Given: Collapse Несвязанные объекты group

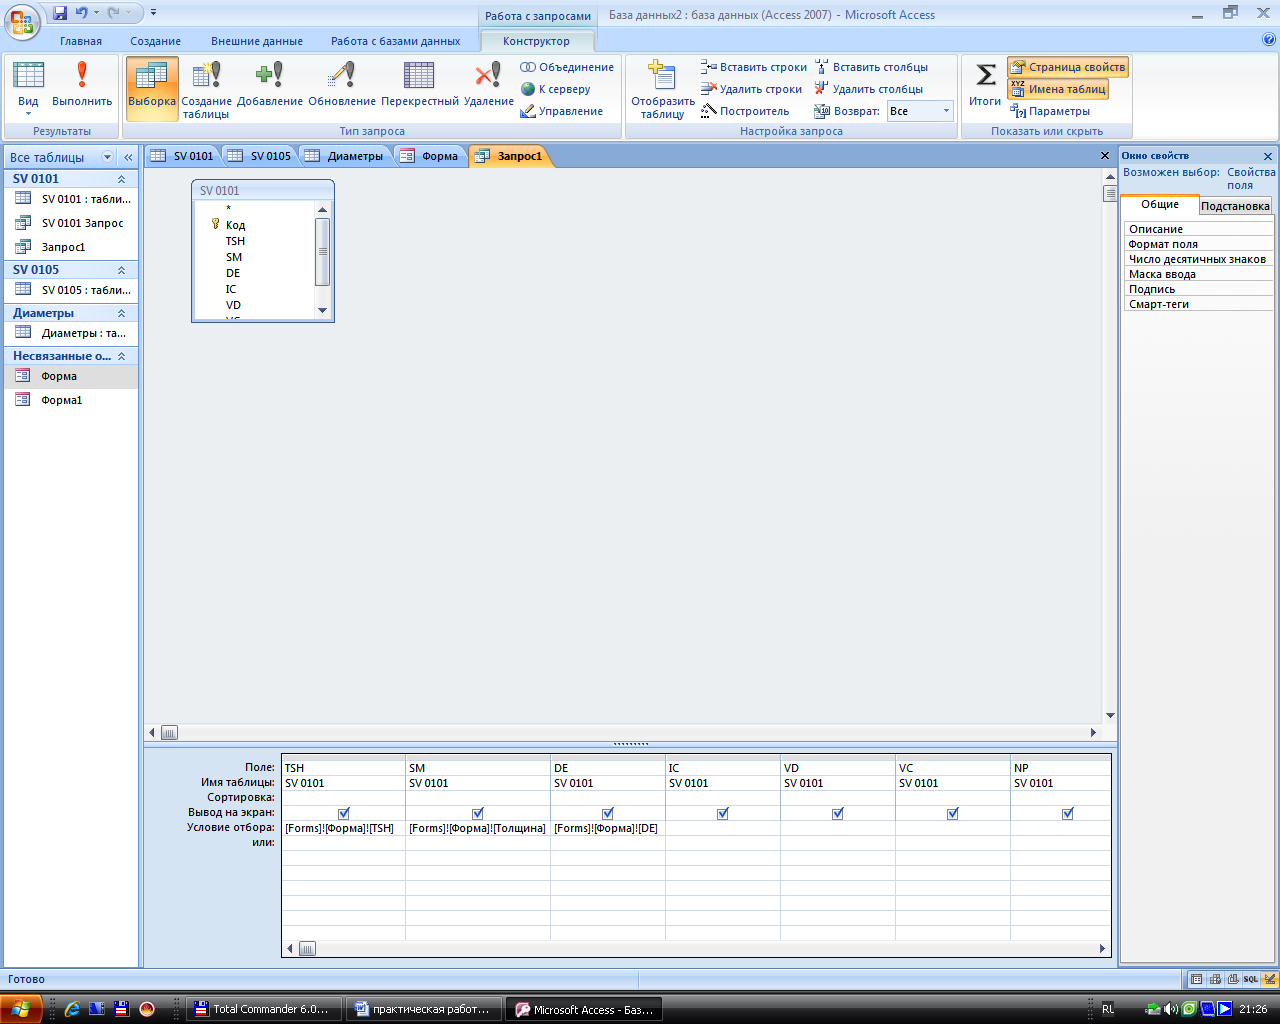Looking at the screenshot, I should [121, 356].
